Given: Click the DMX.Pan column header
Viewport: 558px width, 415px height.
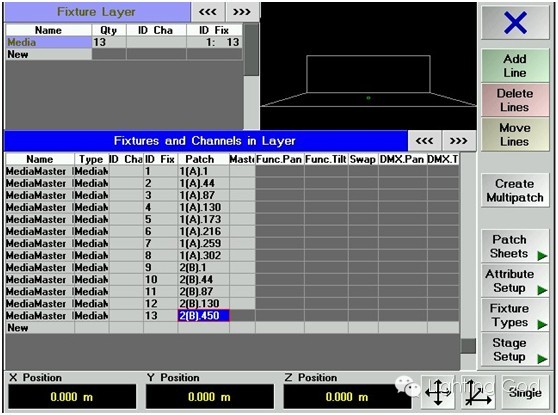Looking at the screenshot, I should click(x=403, y=159).
